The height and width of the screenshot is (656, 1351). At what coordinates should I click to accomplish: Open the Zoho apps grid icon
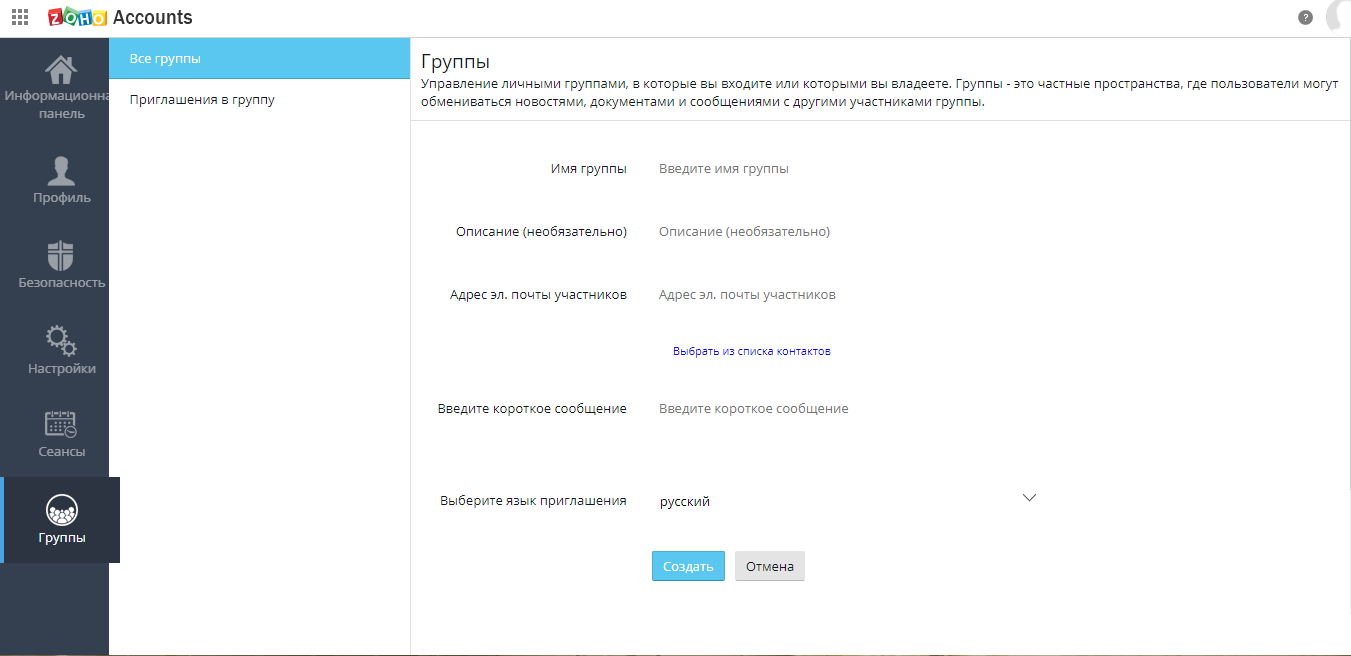pos(19,16)
